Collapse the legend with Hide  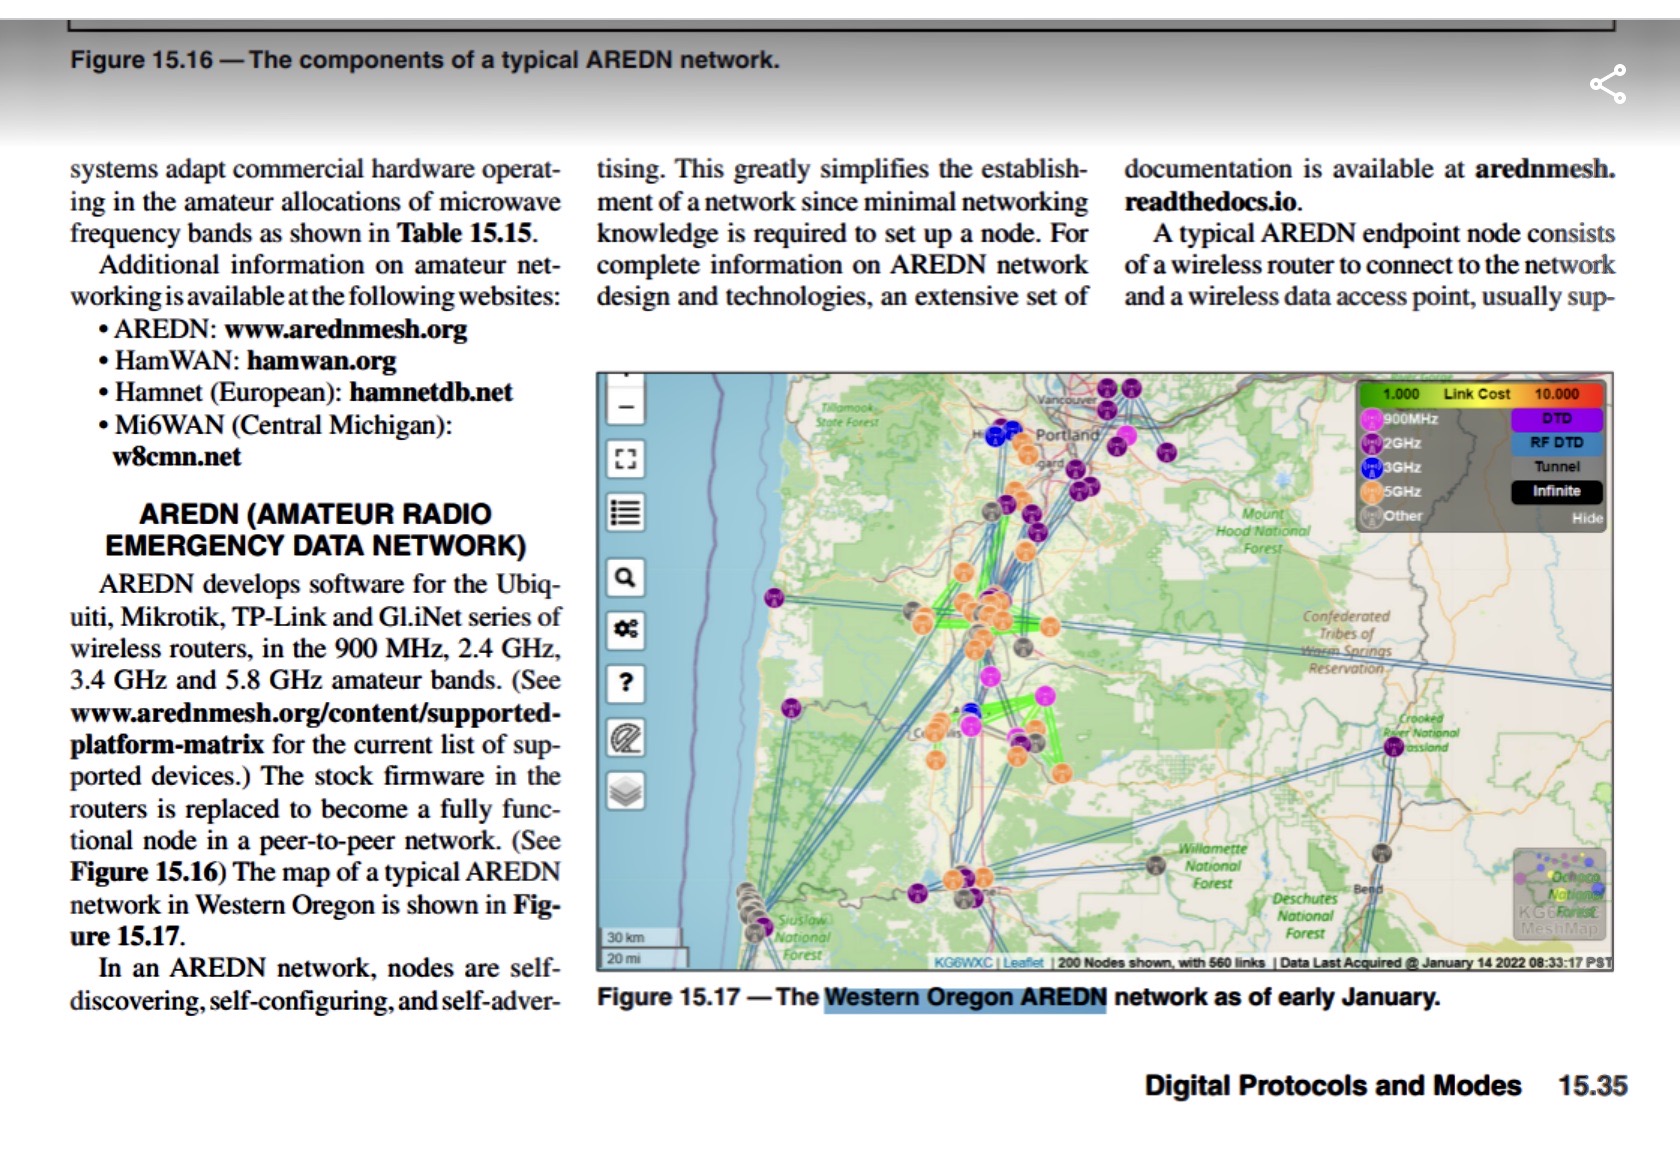pyautogui.click(x=1586, y=518)
